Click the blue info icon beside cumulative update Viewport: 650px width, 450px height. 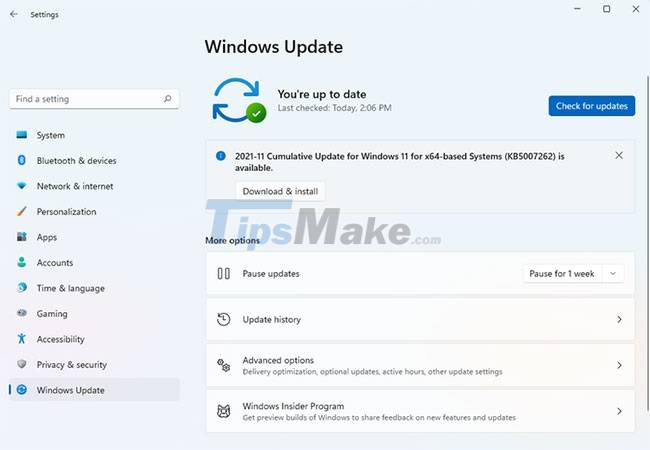221,156
